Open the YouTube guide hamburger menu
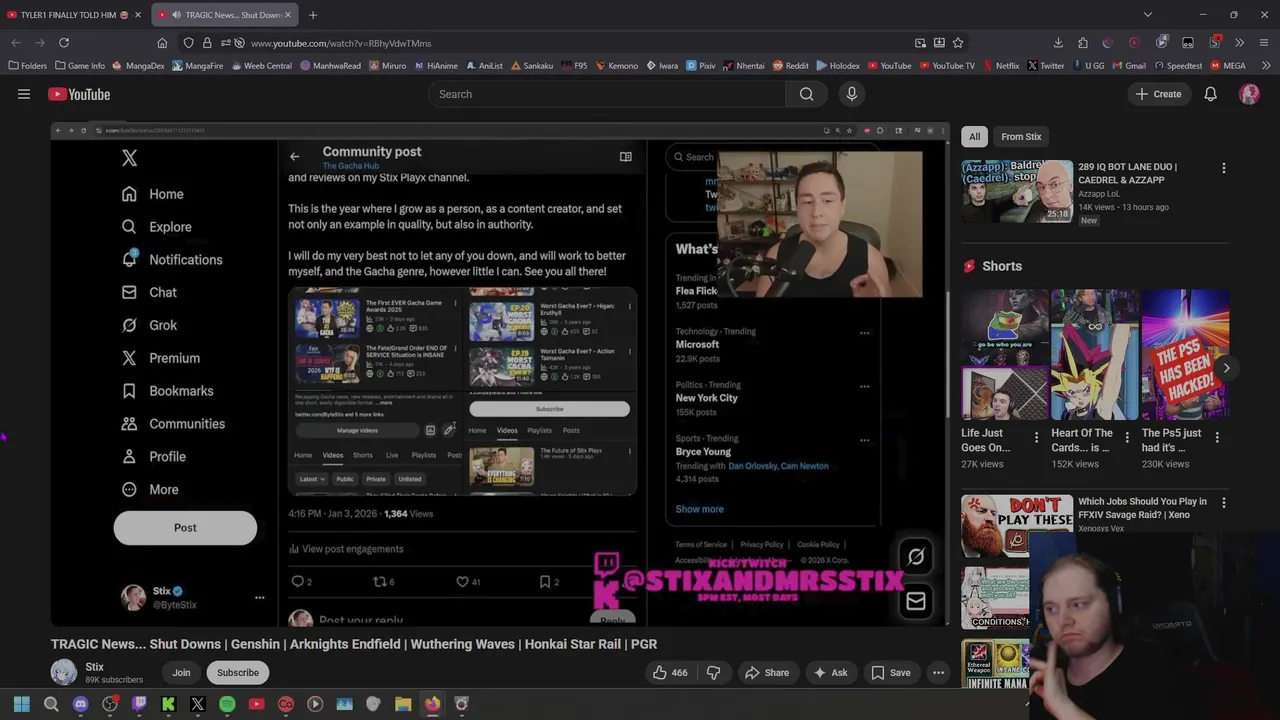The width and height of the screenshot is (1280, 720). [24, 94]
